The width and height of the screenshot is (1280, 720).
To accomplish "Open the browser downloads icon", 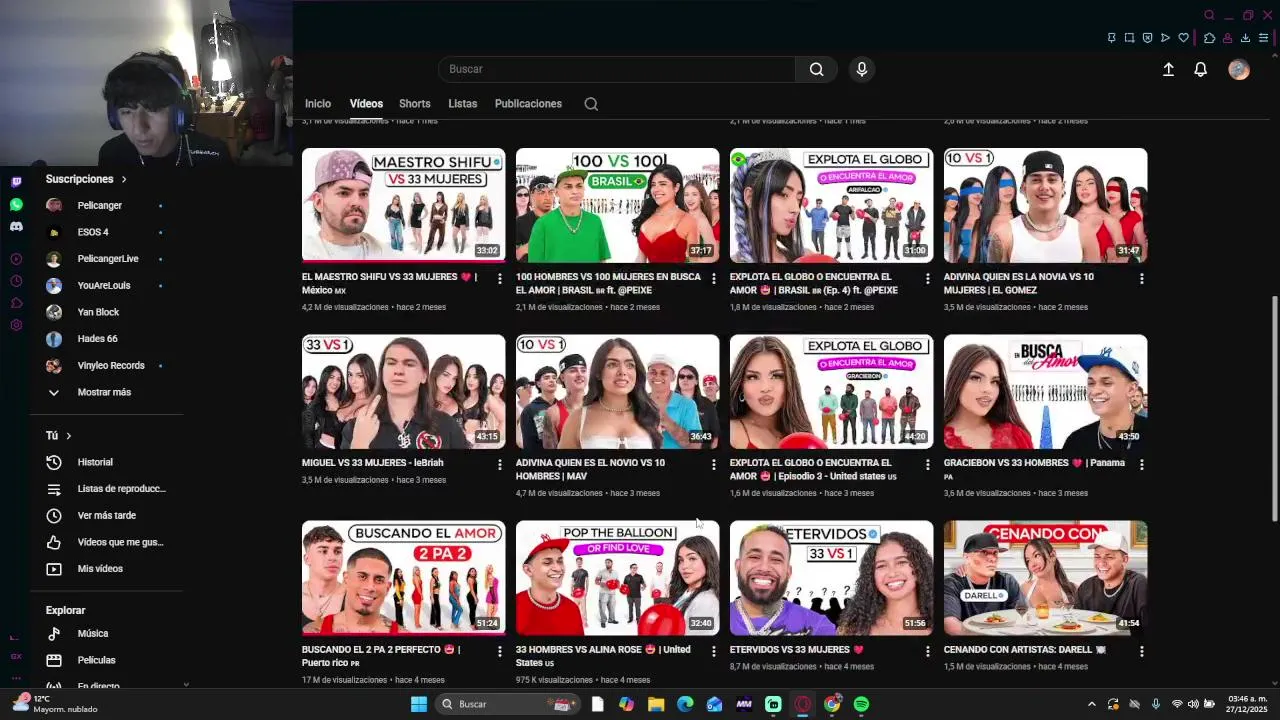I will click(x=1245, y=38).
